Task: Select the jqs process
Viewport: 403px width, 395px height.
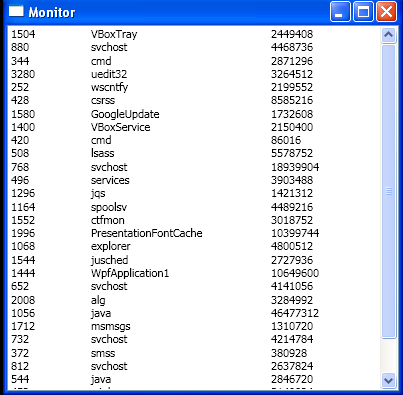Action: pyautogui.click(x=195, y=193)
